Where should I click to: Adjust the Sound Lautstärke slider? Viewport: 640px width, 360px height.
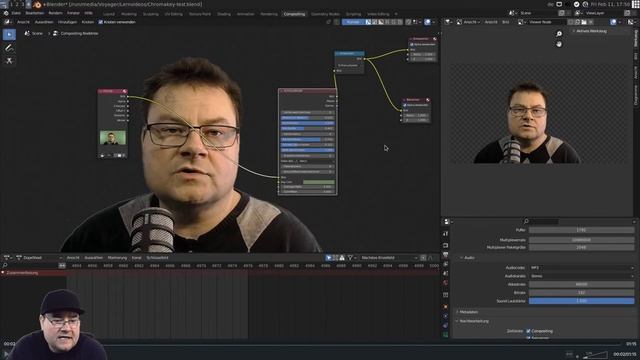[582, 301]
